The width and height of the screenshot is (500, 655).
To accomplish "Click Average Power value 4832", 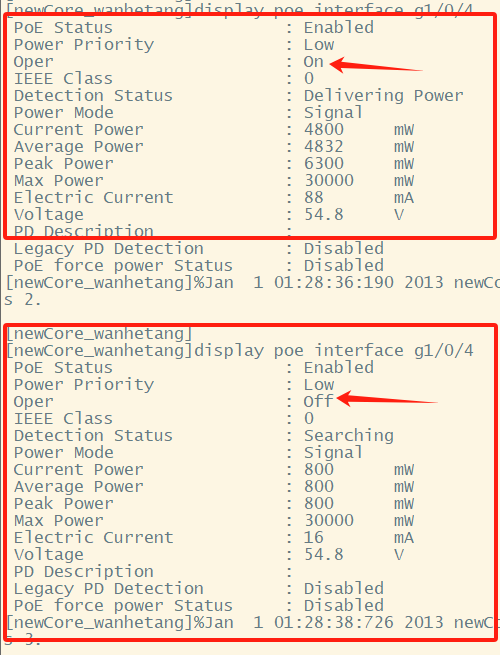I will pos(324,147).
